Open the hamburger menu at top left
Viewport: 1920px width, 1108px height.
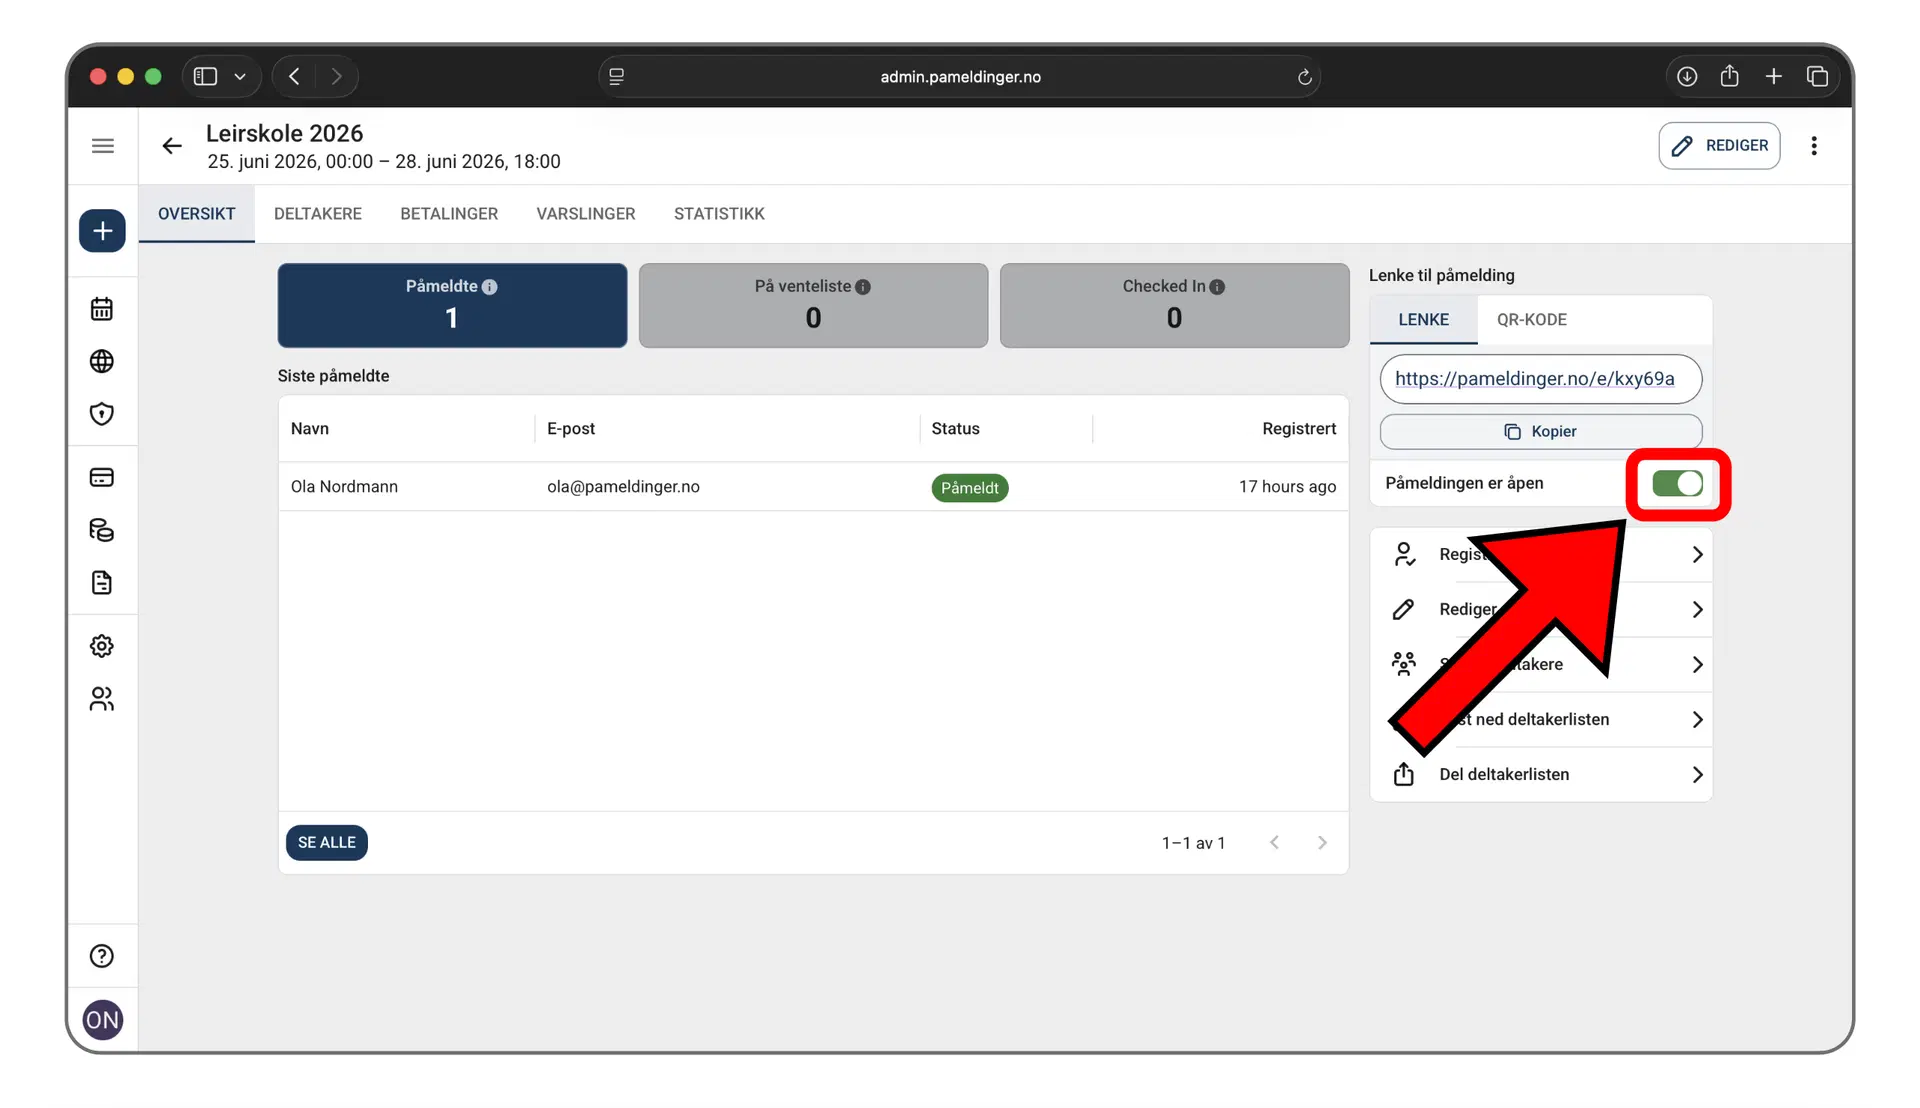102,146
